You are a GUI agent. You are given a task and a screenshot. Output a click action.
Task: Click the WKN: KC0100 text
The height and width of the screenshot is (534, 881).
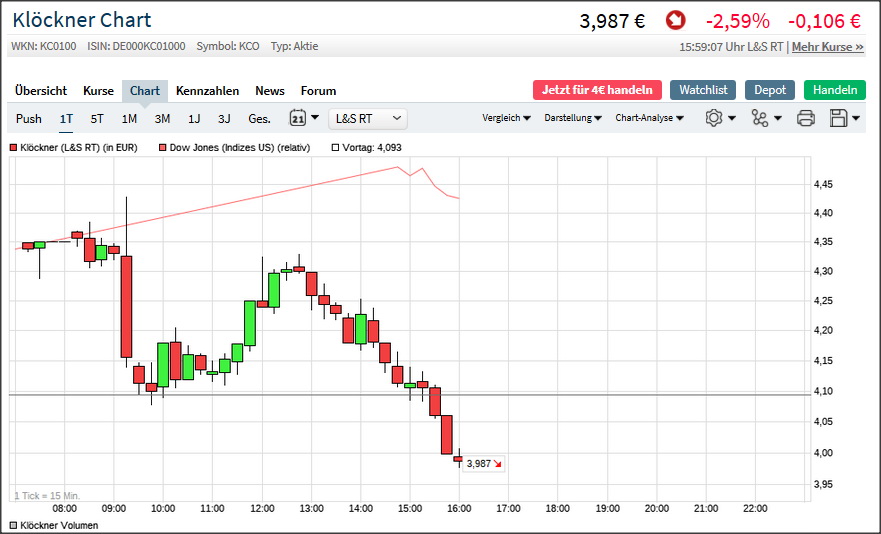(44, 46)
